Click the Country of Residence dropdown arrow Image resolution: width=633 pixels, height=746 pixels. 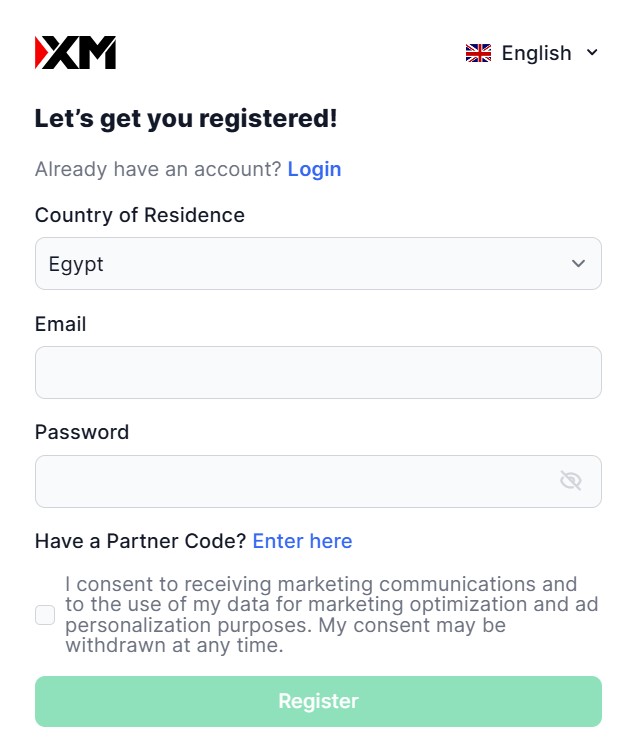pos(578,264)
